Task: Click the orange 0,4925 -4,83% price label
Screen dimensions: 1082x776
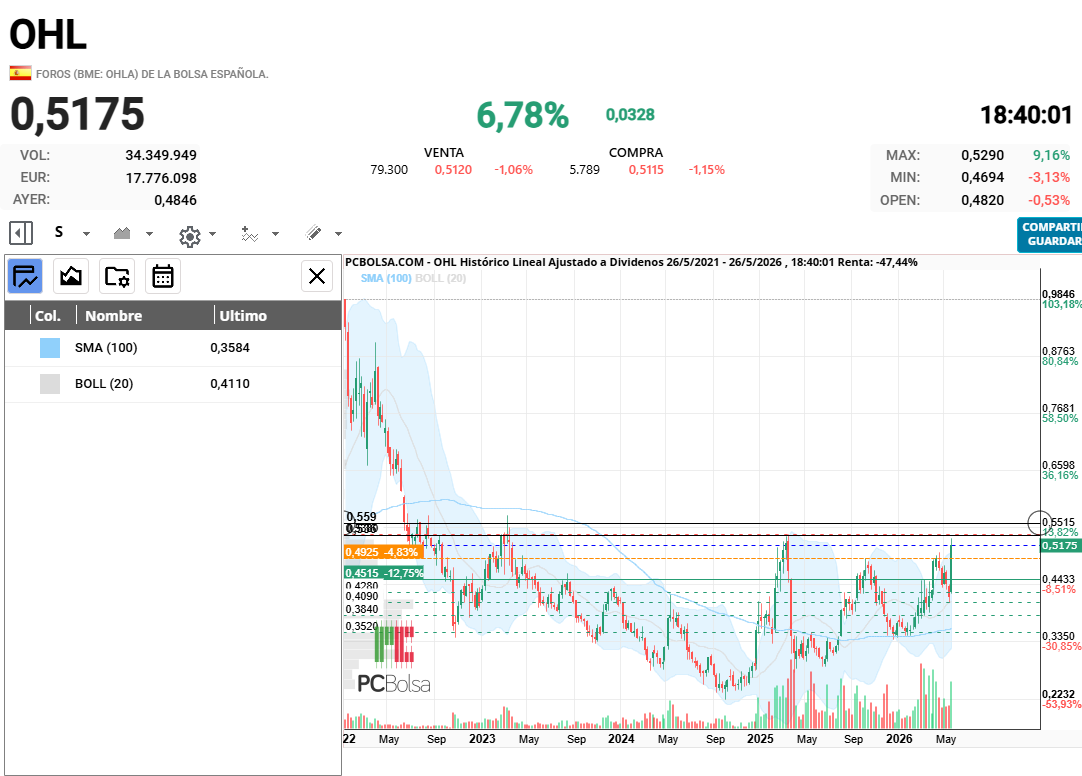Action: click(383, 552)
